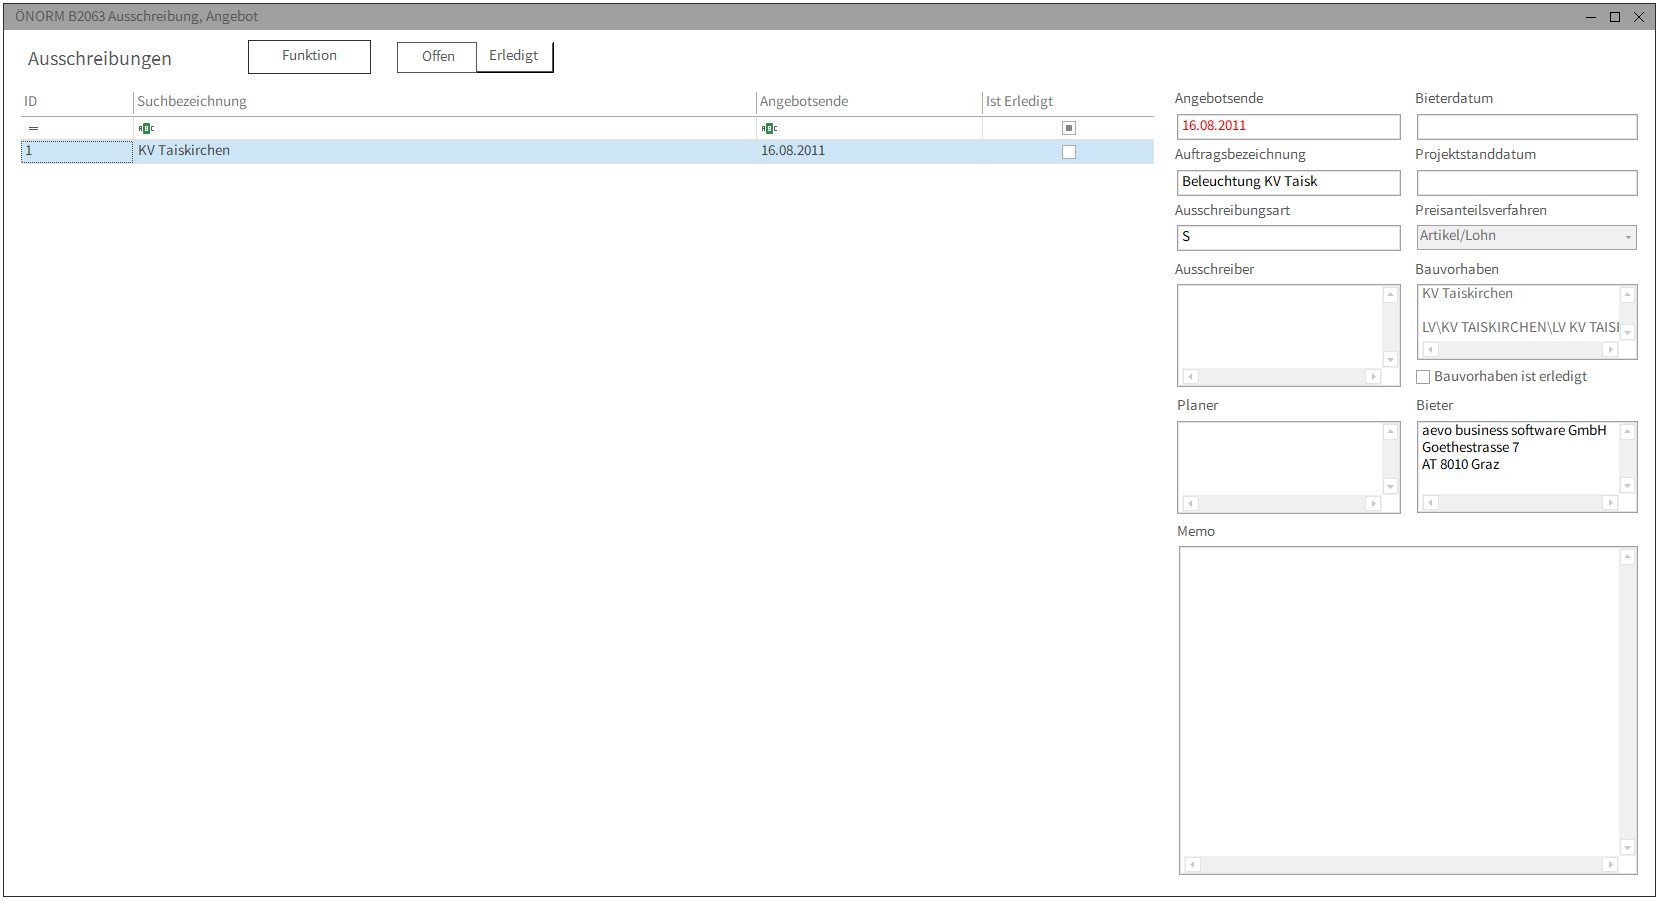
Task: Click the Suchbezeichnung filter ABC icon
Action: (x=146, y=128)
